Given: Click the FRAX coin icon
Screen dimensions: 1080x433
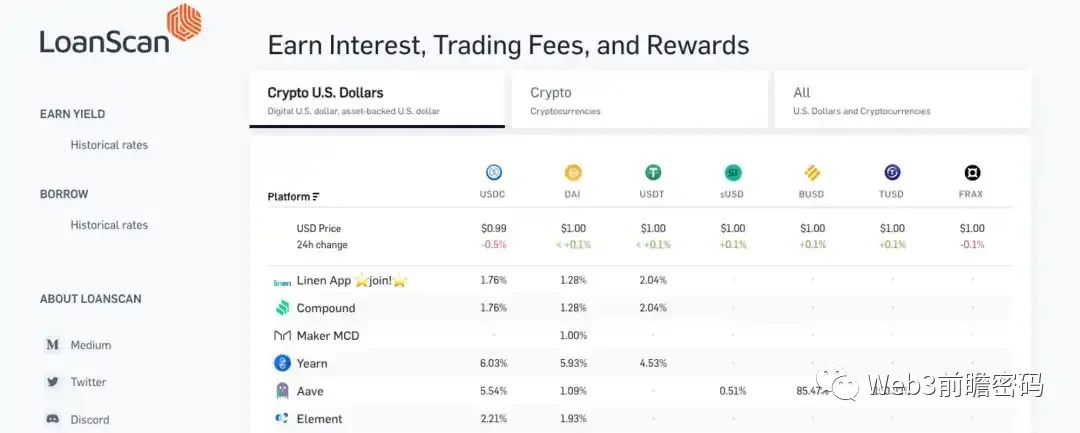Looking at the screenshot, I should (x=972, y=172).
